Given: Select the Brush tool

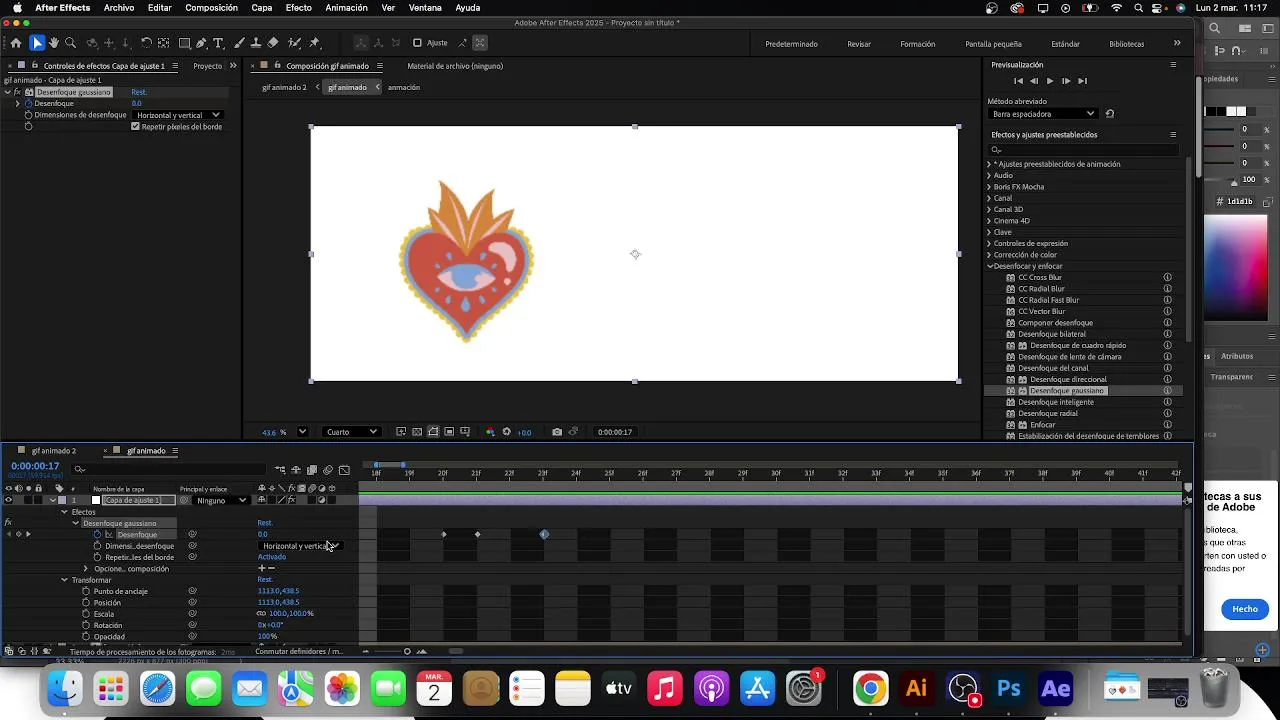Looking at the screenshot, I should point(239,43).
